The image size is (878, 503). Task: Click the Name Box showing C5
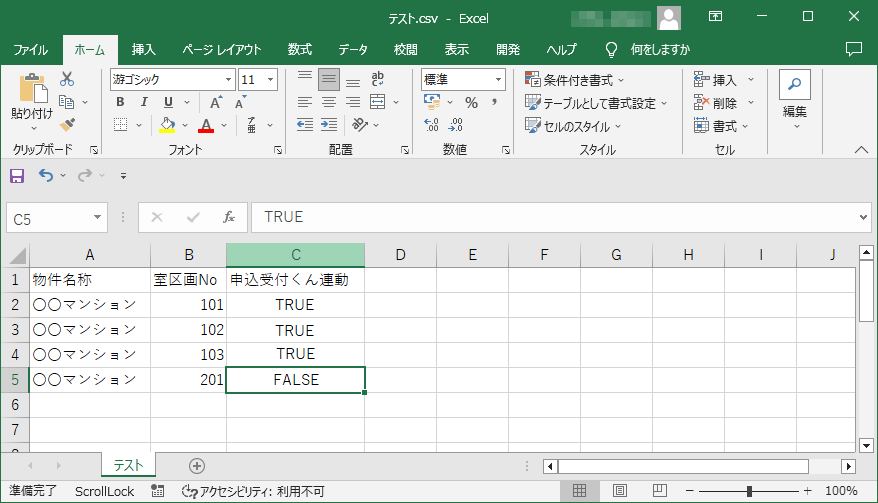[x=48, y=217]
